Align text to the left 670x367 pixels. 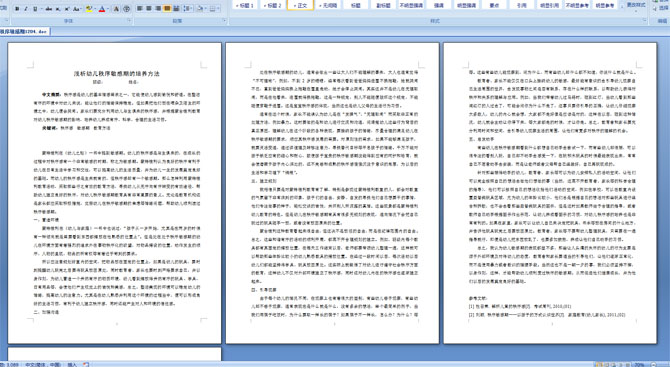(140, 9)
